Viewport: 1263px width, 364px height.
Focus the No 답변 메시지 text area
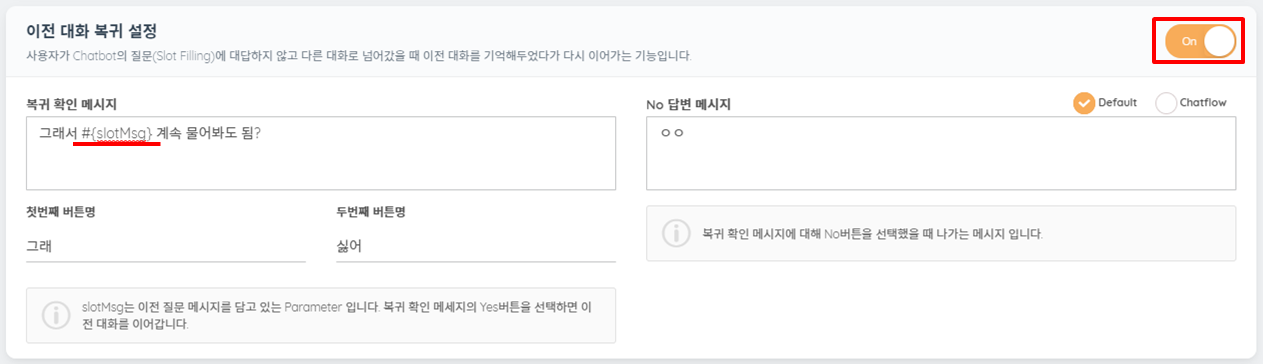click(941, 153)
